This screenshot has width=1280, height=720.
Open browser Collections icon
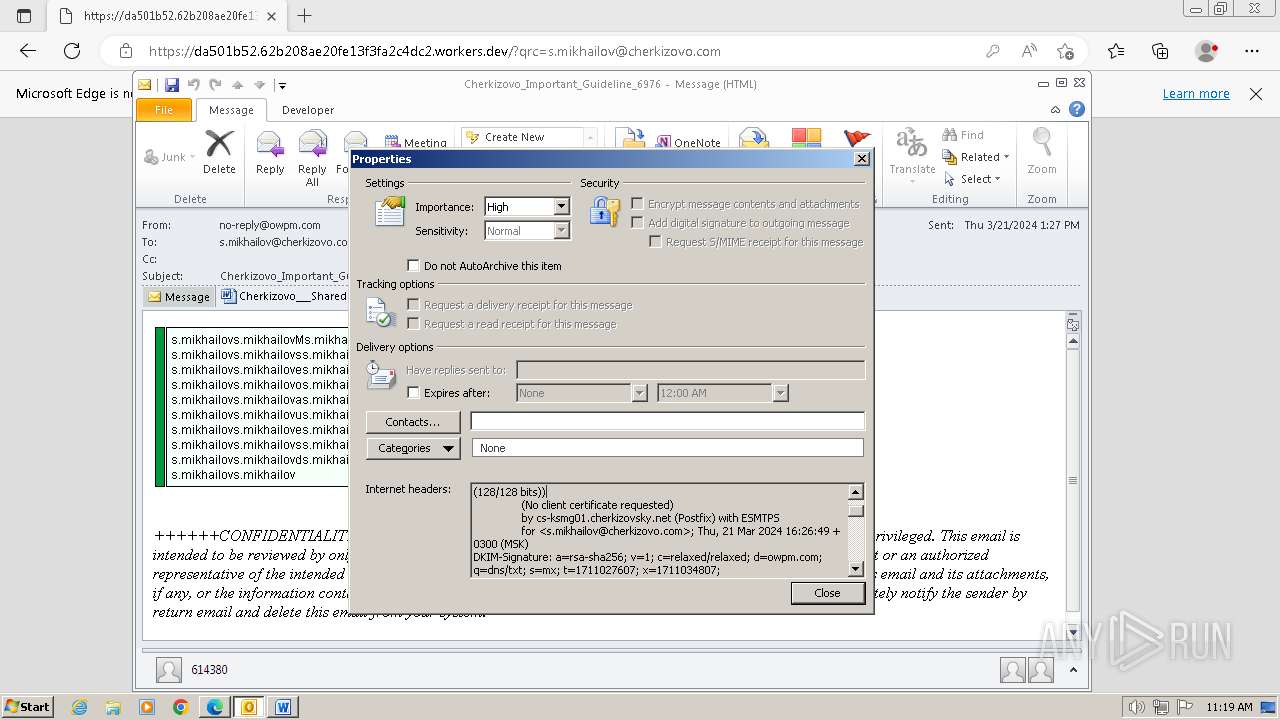(1160, 51)
